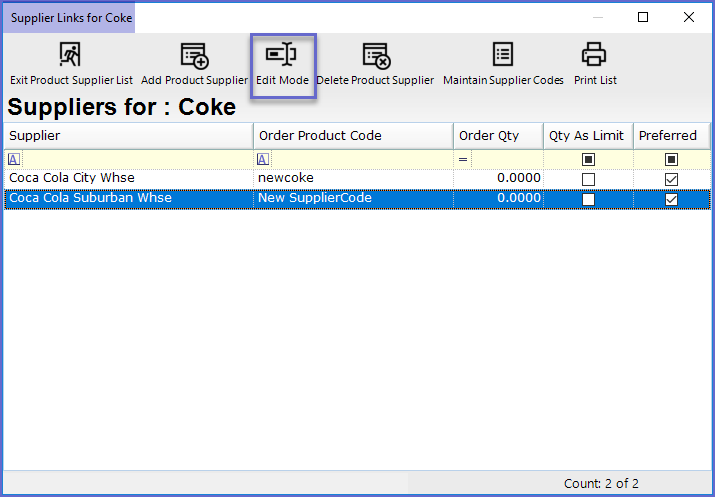This screenshot has height=497, width=715.
Task: Toggle Edit Mode in toolbar
Action: [x=282, y=56]
